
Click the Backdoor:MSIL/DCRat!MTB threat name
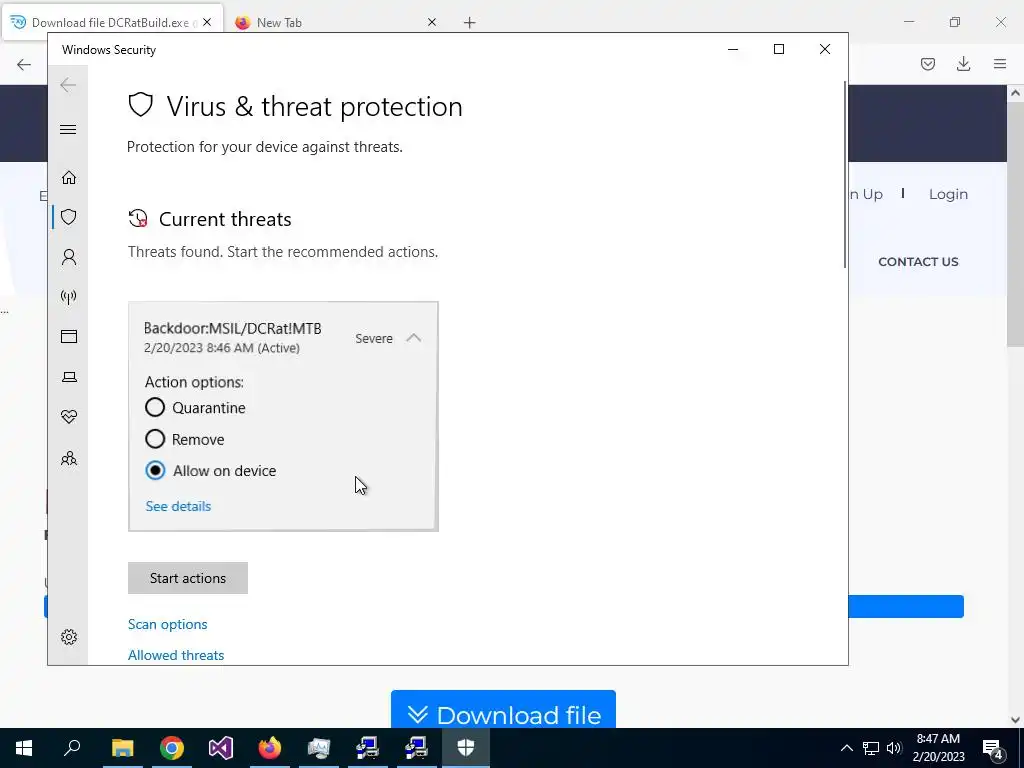(232, 328)
